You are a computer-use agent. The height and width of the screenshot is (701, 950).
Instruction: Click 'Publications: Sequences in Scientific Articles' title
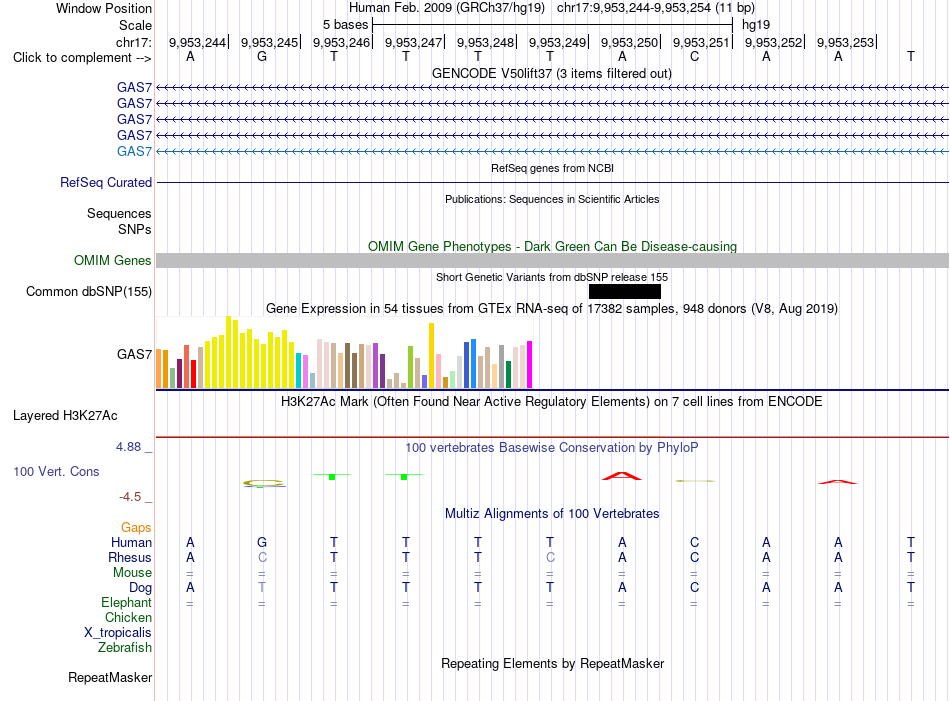[552, 199]
